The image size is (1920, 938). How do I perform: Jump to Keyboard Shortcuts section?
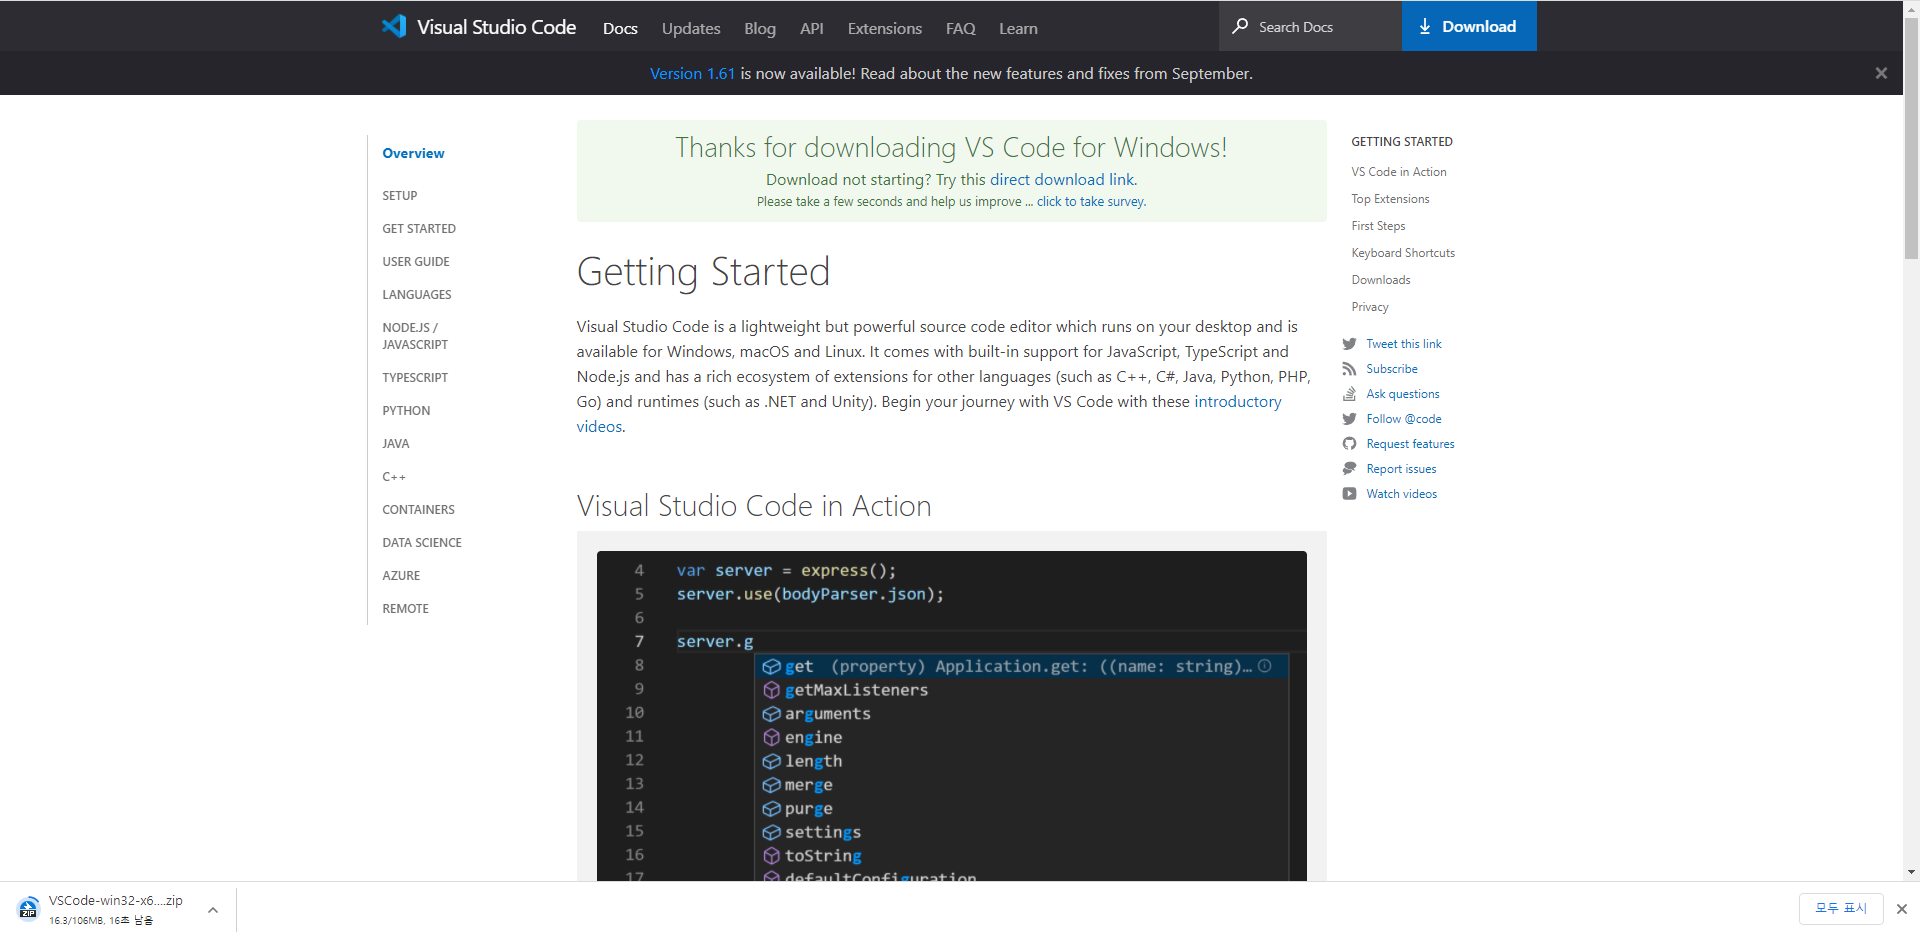pos(1403,253)
